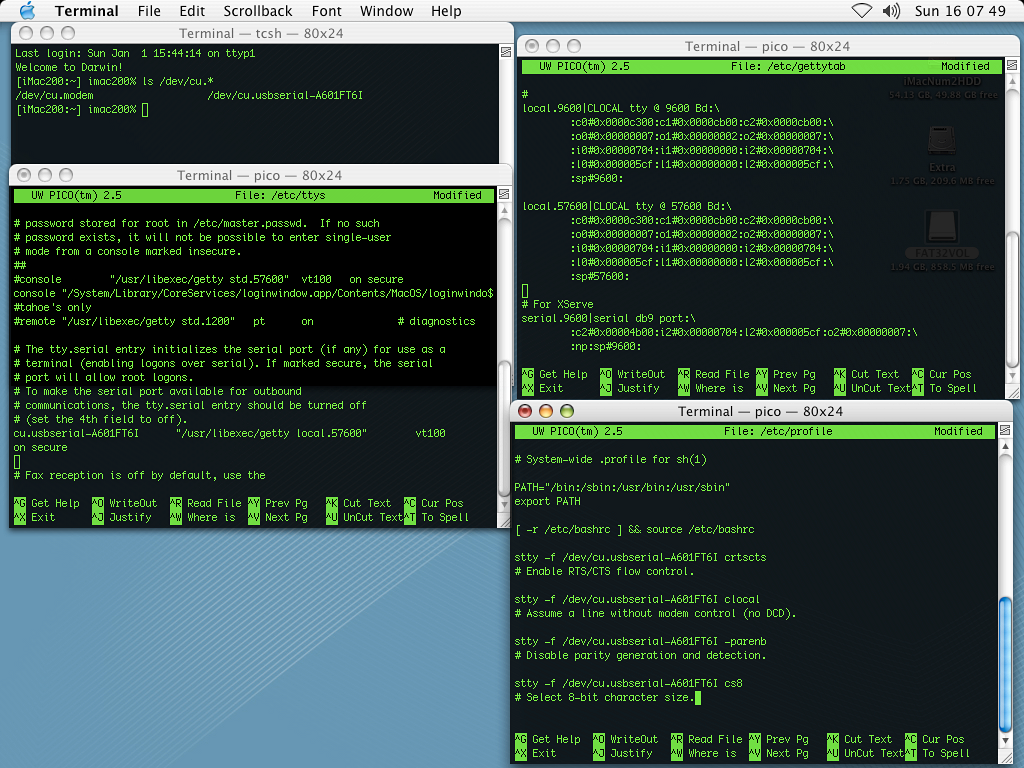Click '# Fax reception is off by default' line

coord(140,476)
